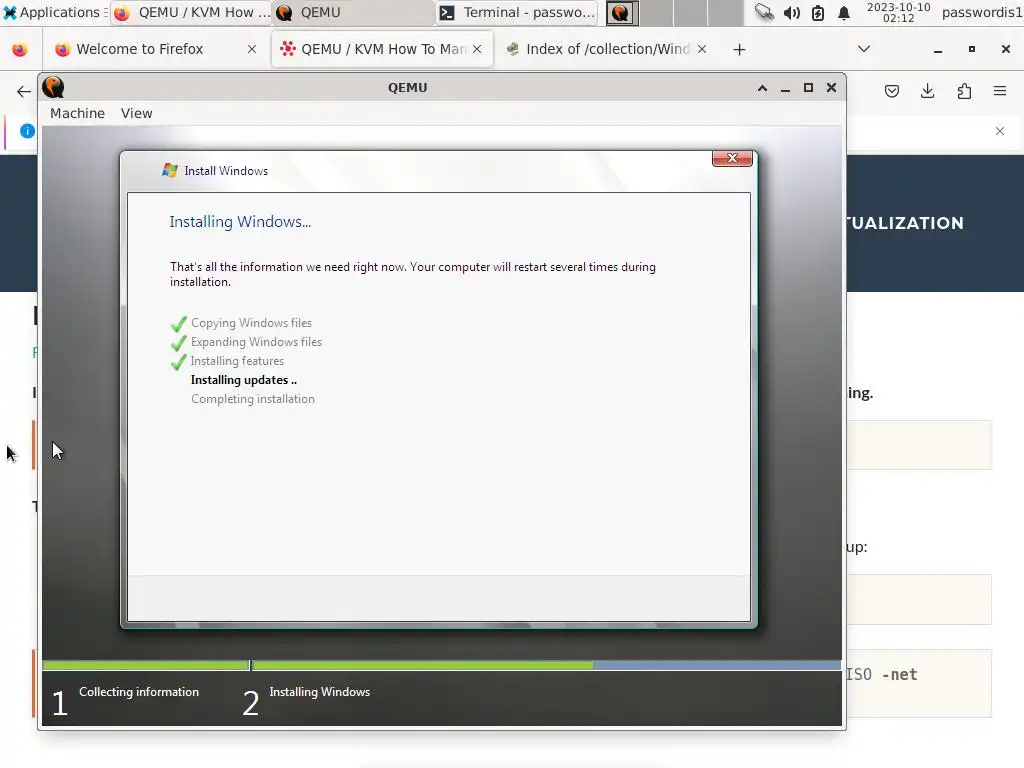Click the Firefox logo icon left of tabs

[x=20, y=50]
